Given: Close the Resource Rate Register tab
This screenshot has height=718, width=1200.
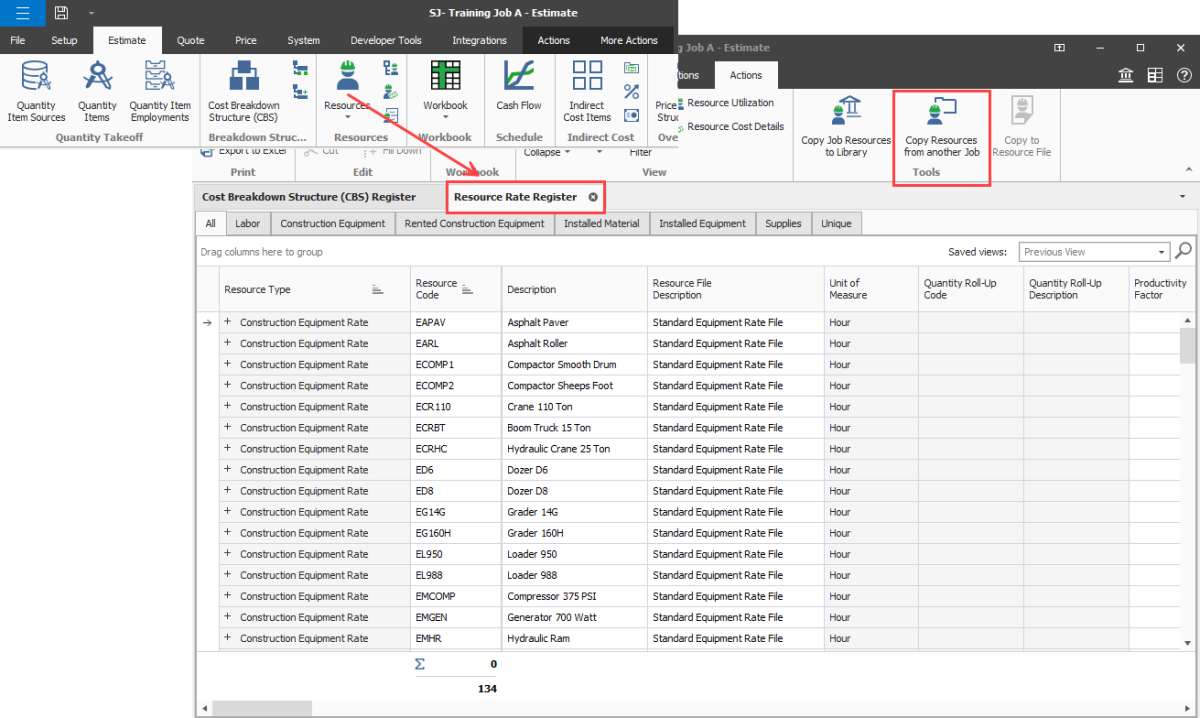Looking at the screenshot, I should click(593, 197).
